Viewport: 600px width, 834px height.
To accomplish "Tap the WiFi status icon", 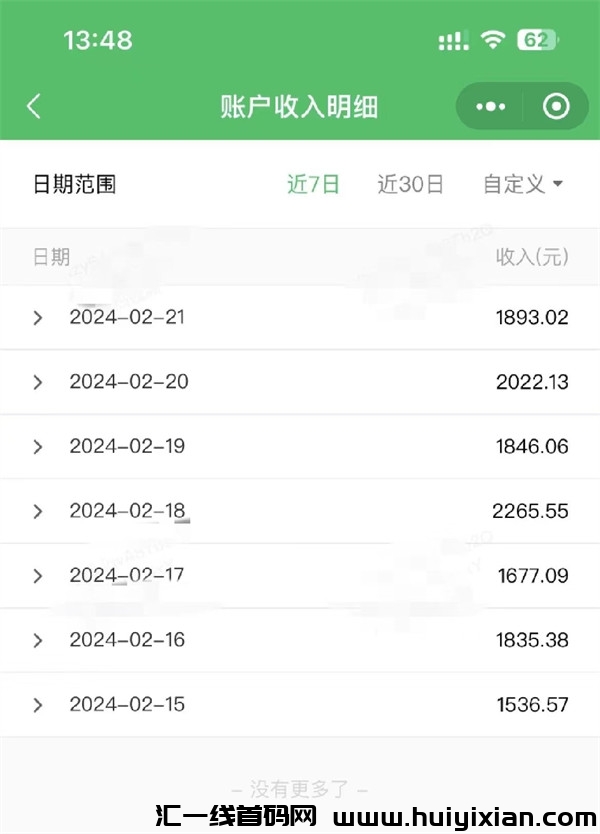I will (x=492, y=40).
